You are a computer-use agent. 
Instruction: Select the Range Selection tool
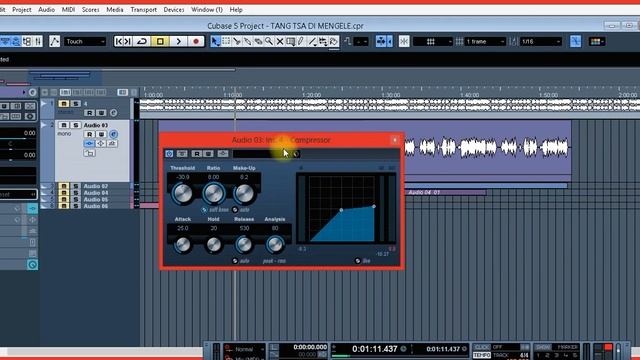coord(226,41)
